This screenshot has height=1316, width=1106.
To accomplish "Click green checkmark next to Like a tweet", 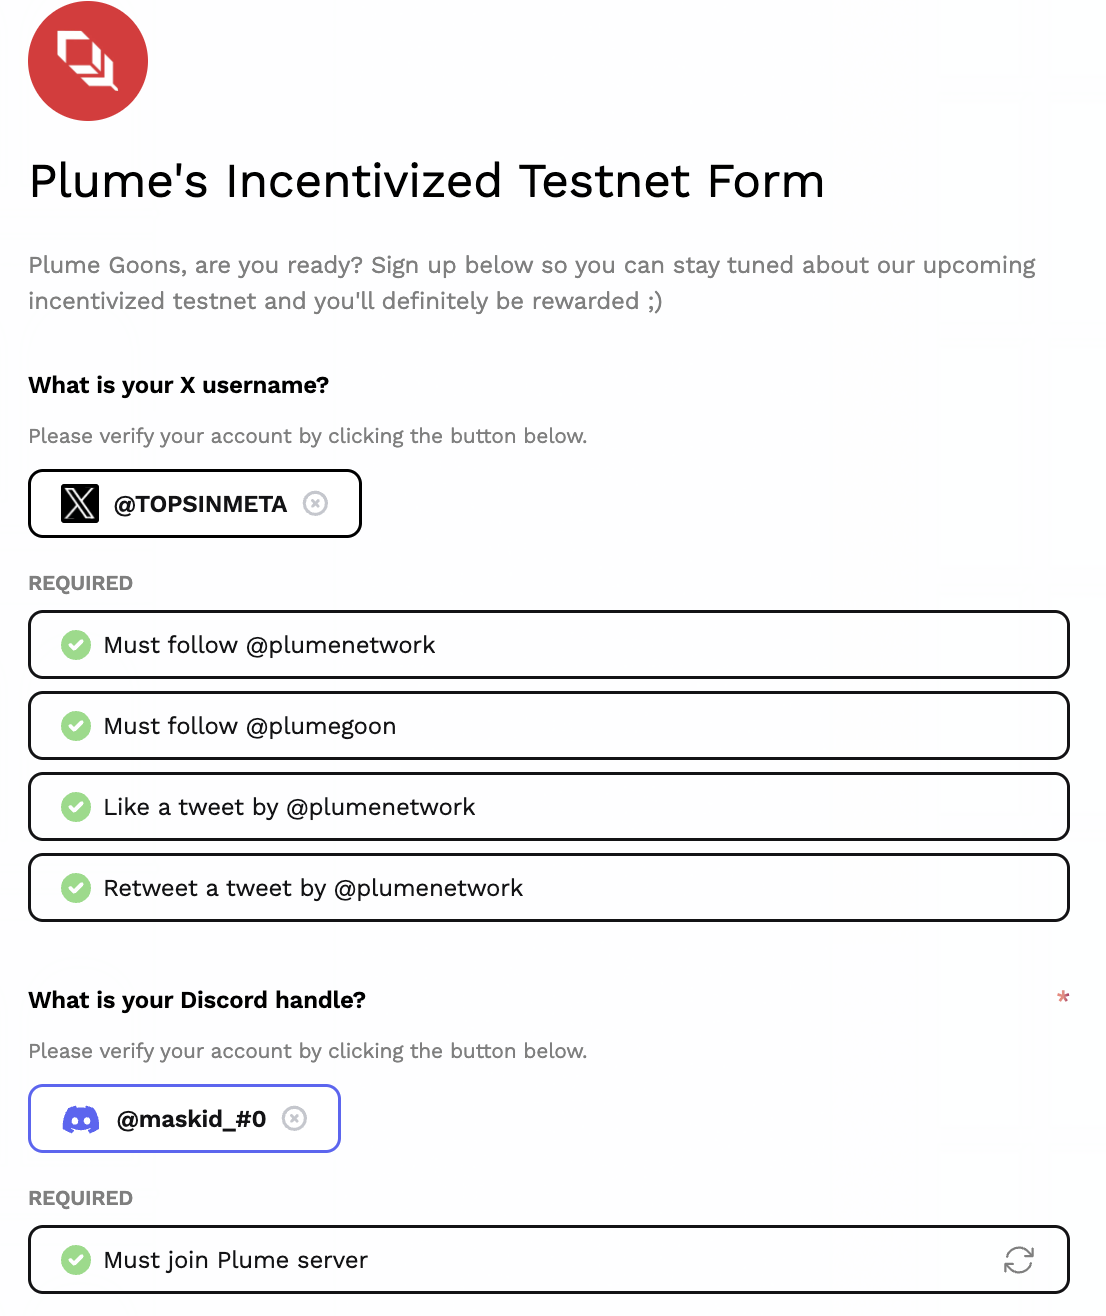I will click(x=76, y=807).
